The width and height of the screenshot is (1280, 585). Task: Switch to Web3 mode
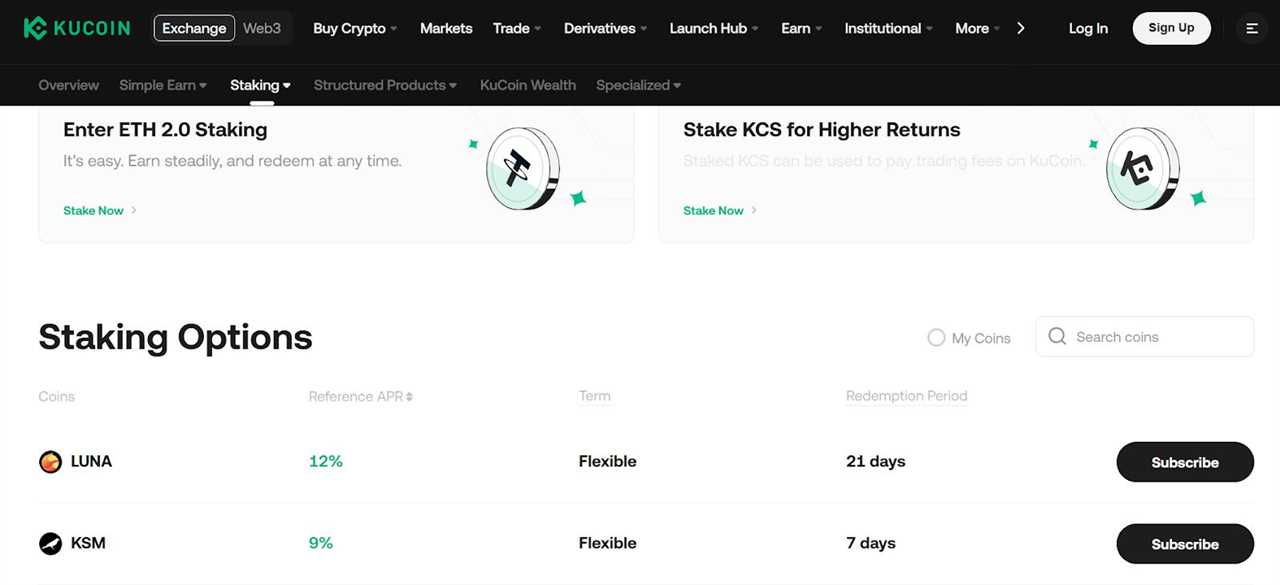click(x=261, y=28)
